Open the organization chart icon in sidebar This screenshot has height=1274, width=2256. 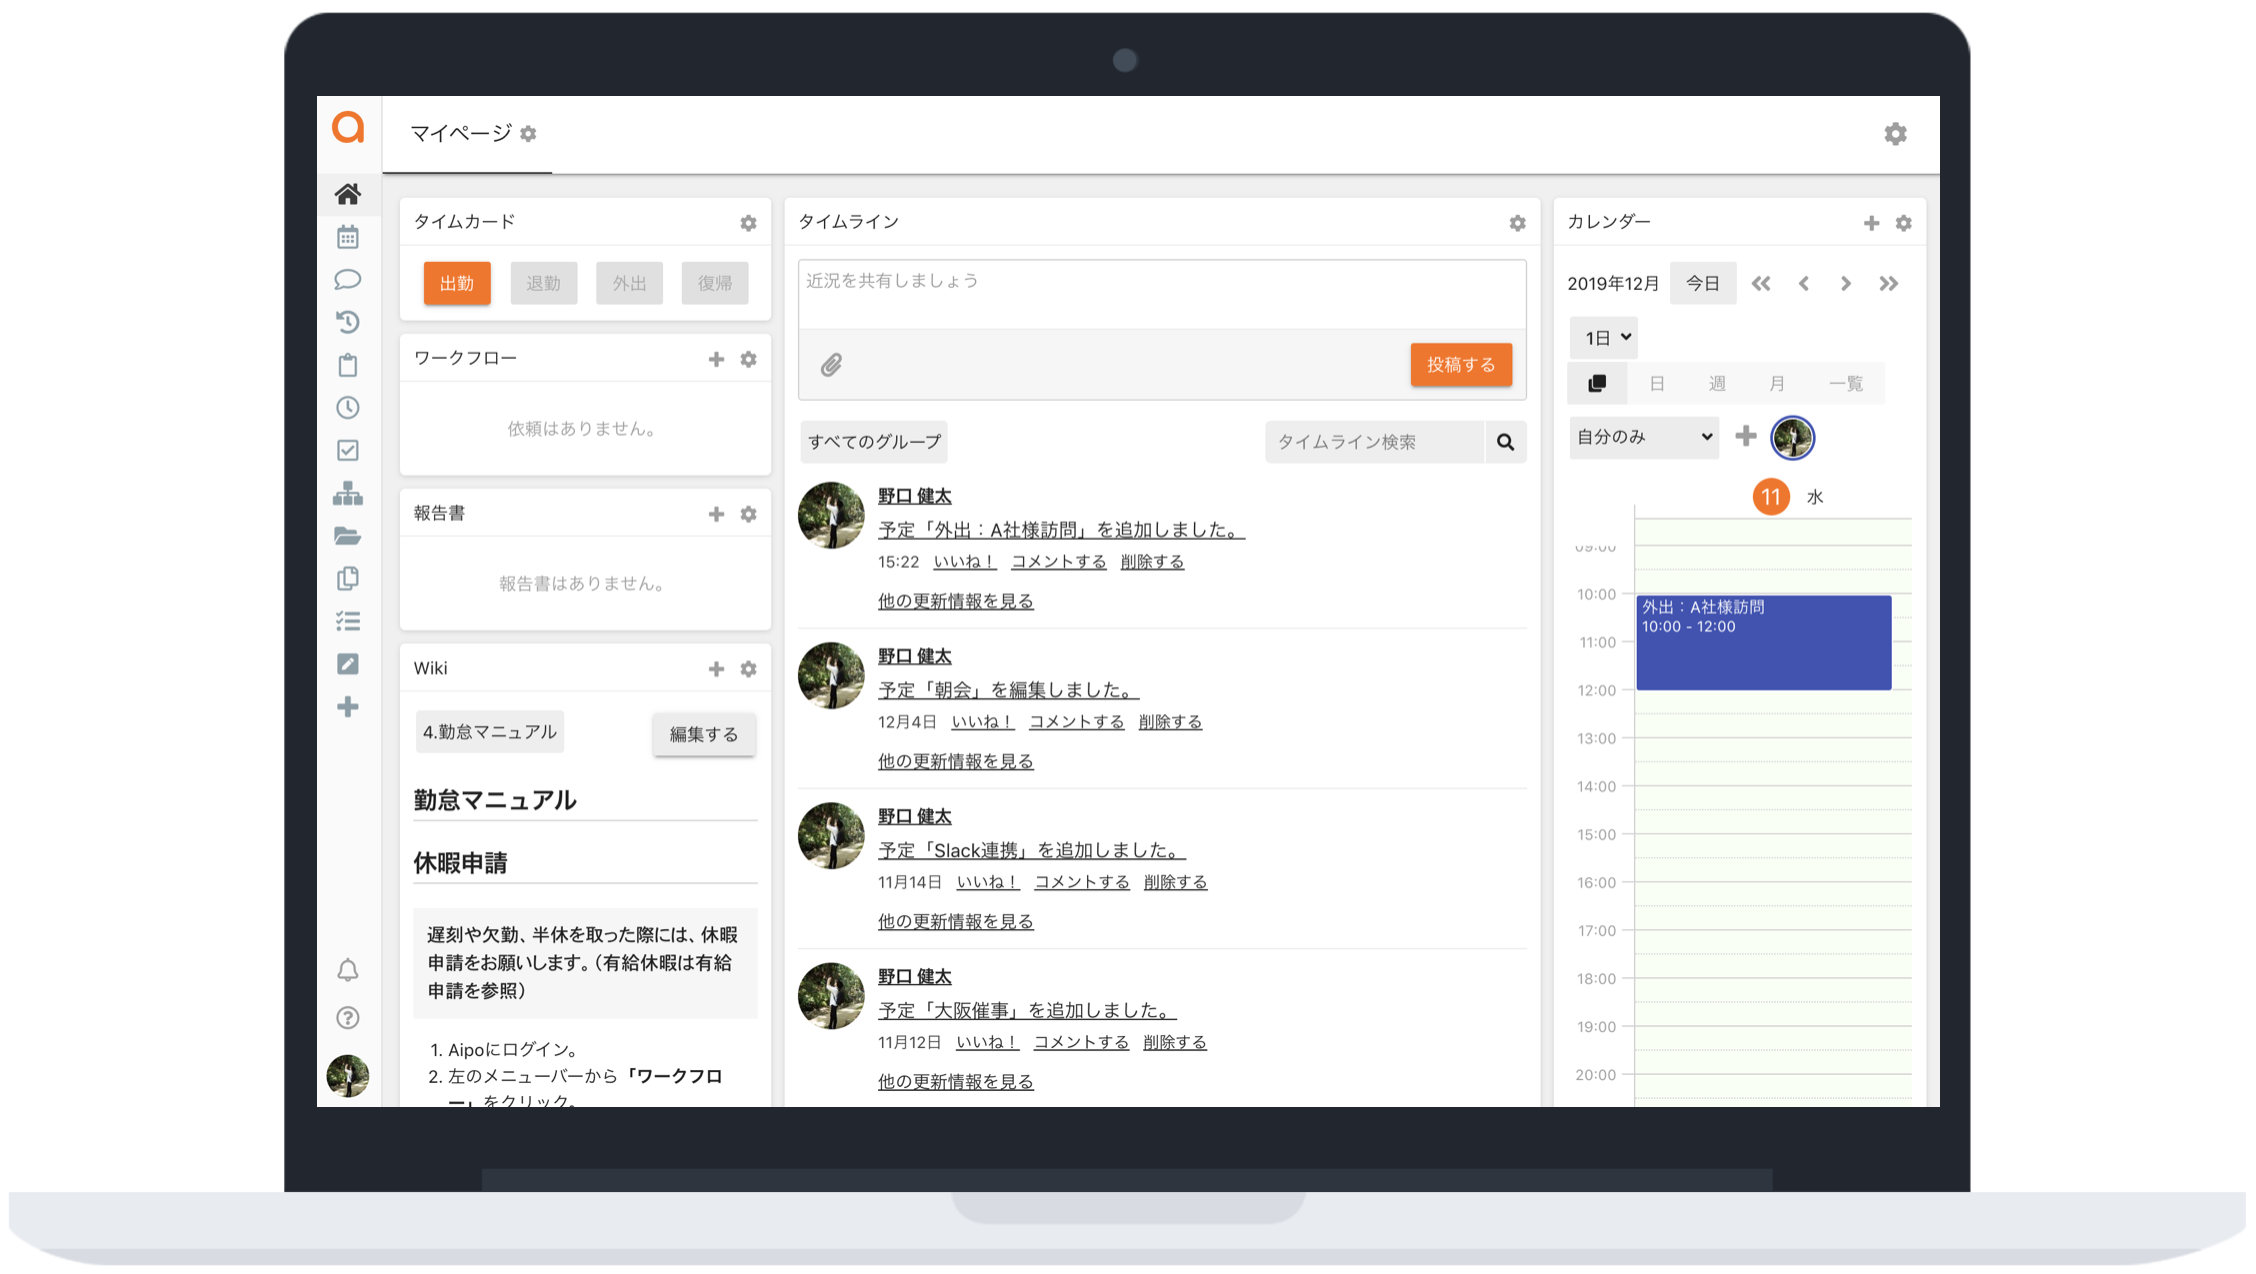coord(347,494)
